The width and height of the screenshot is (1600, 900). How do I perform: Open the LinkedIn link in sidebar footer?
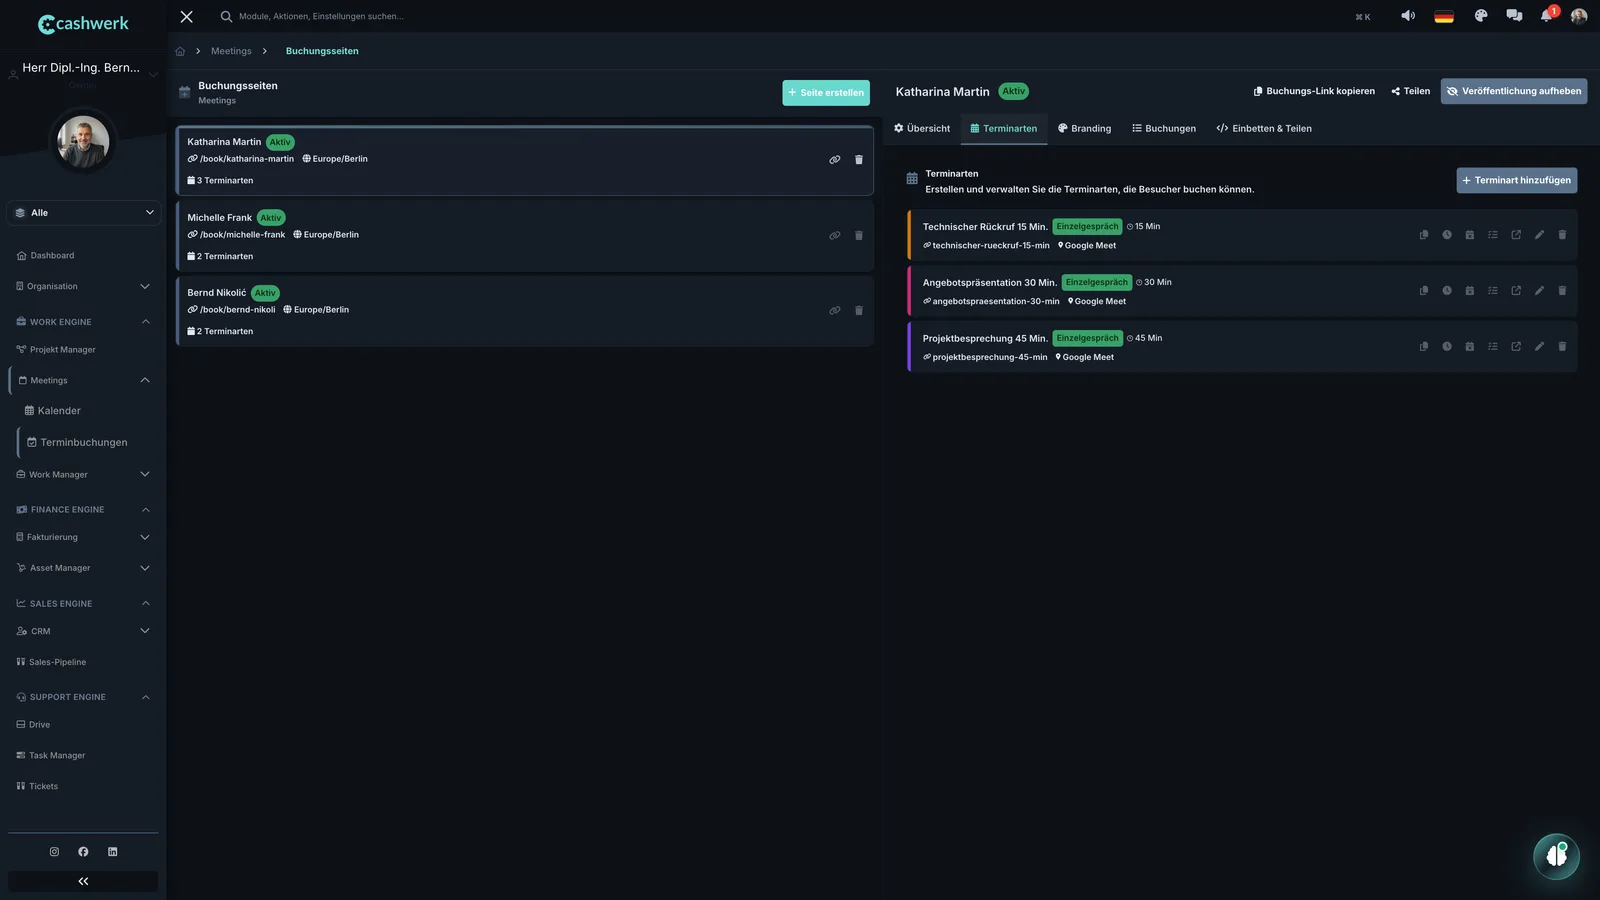pos(113,852)
